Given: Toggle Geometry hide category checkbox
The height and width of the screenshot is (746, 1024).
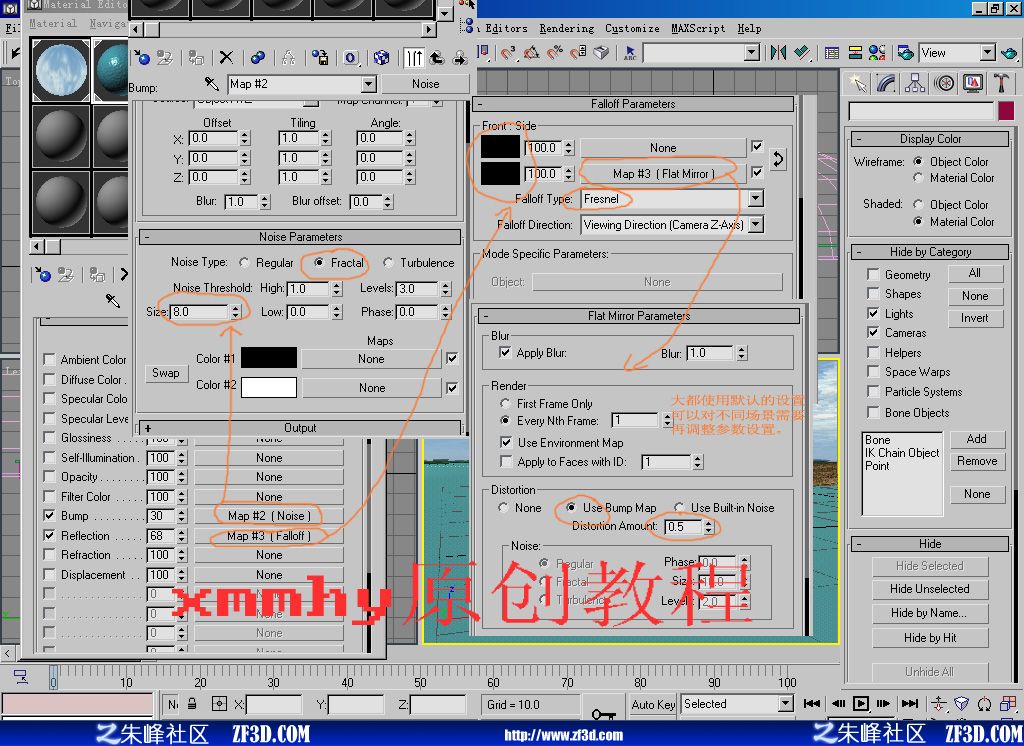Looking at the screenshot, I should click(x=872, y=274).
